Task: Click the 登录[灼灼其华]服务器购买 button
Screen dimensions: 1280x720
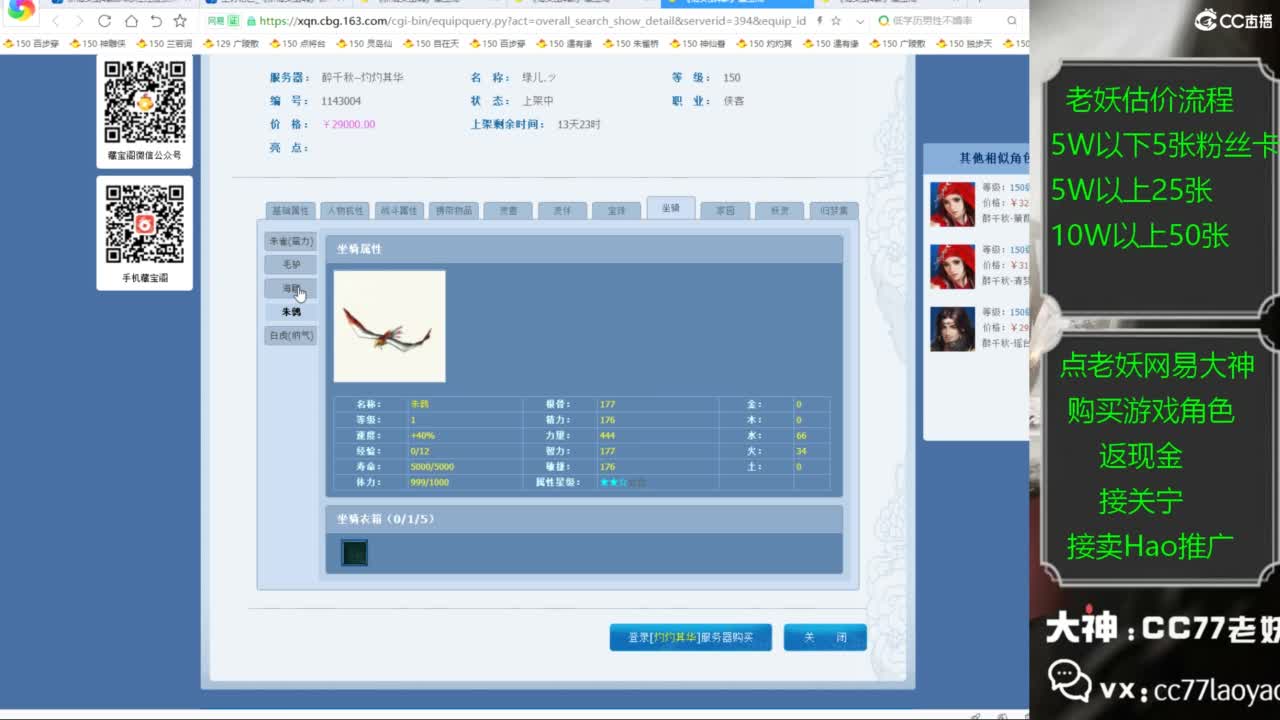Action: click(x=689, y=637)
